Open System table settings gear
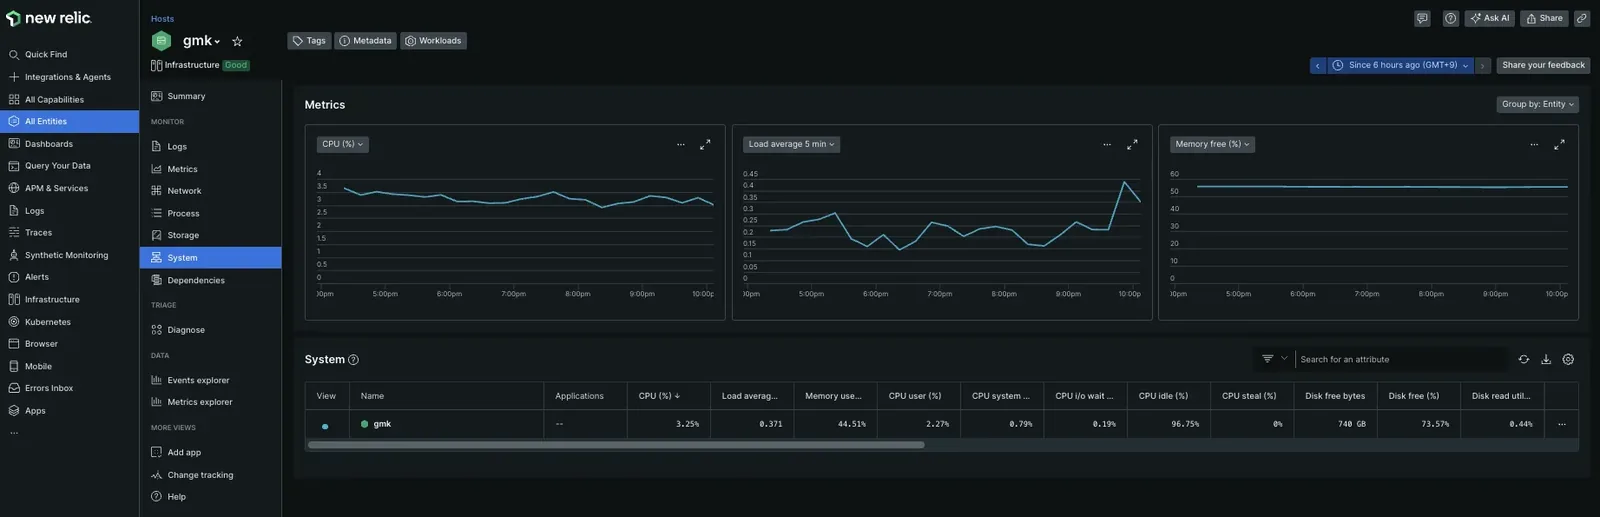 [x=1568, y=359]
